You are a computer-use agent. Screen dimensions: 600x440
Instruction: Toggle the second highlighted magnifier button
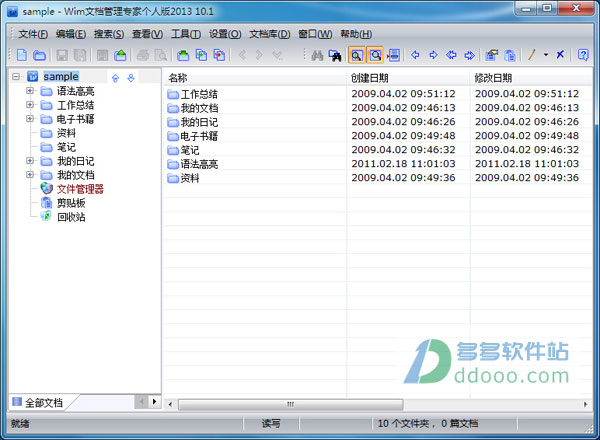pyautogui.click(x=375, y=55)
